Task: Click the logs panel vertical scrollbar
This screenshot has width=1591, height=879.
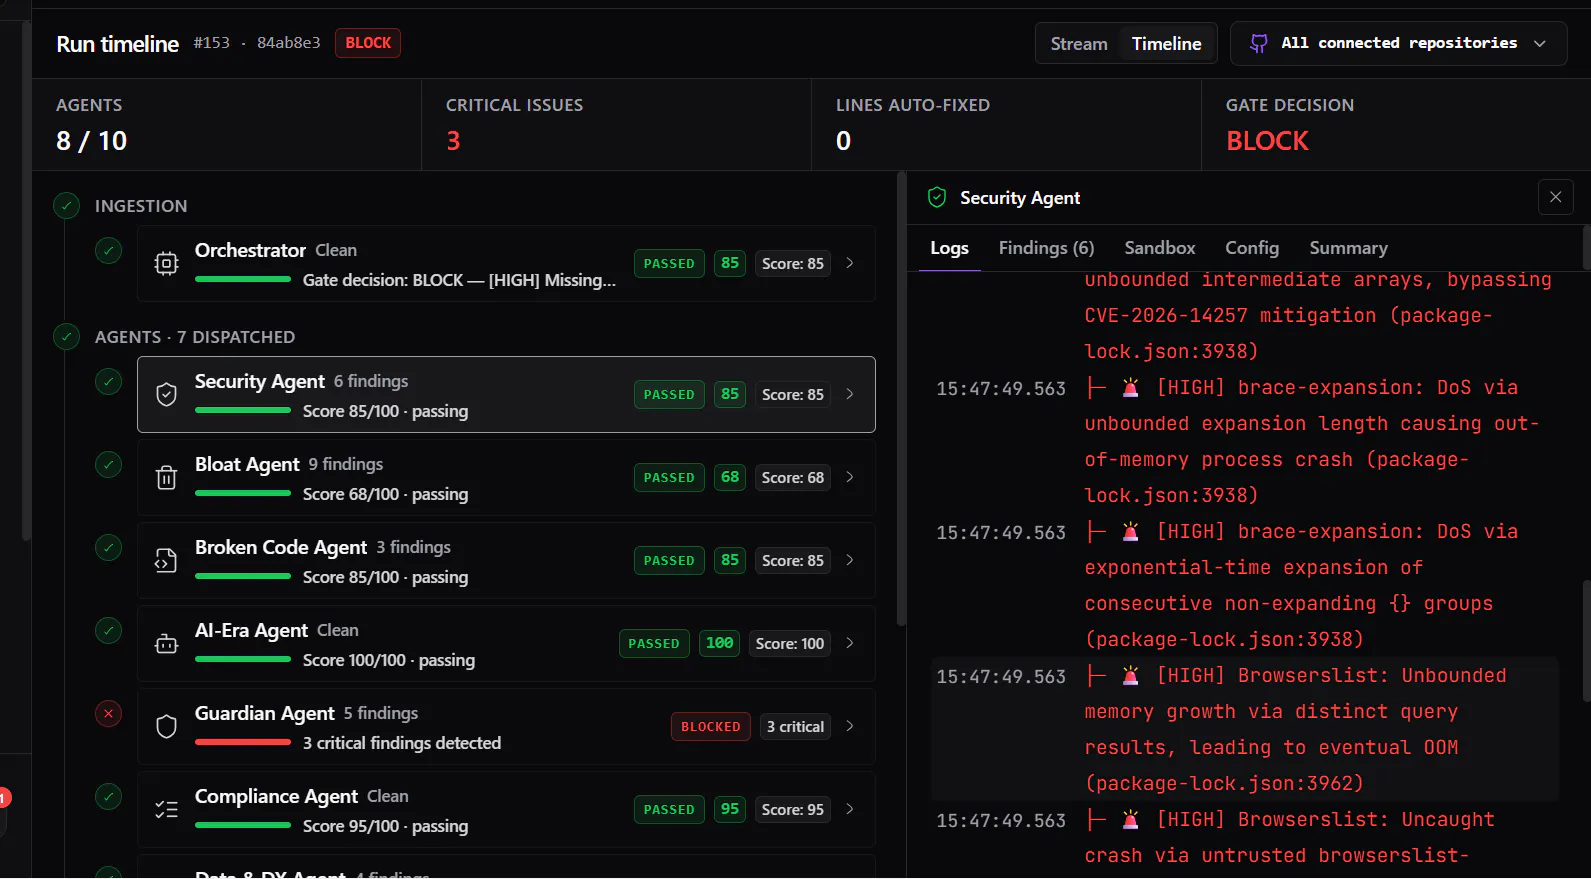Action: (x=1586, y=640)
